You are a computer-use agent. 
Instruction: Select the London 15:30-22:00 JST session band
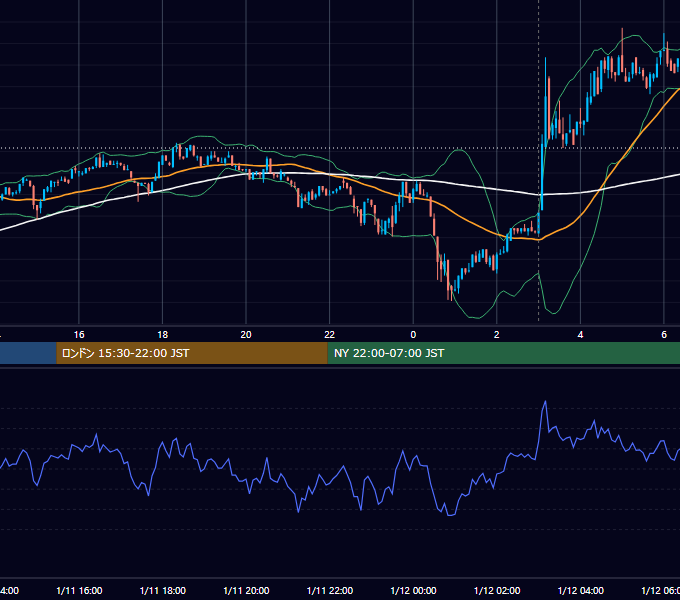tap(192, 353)
